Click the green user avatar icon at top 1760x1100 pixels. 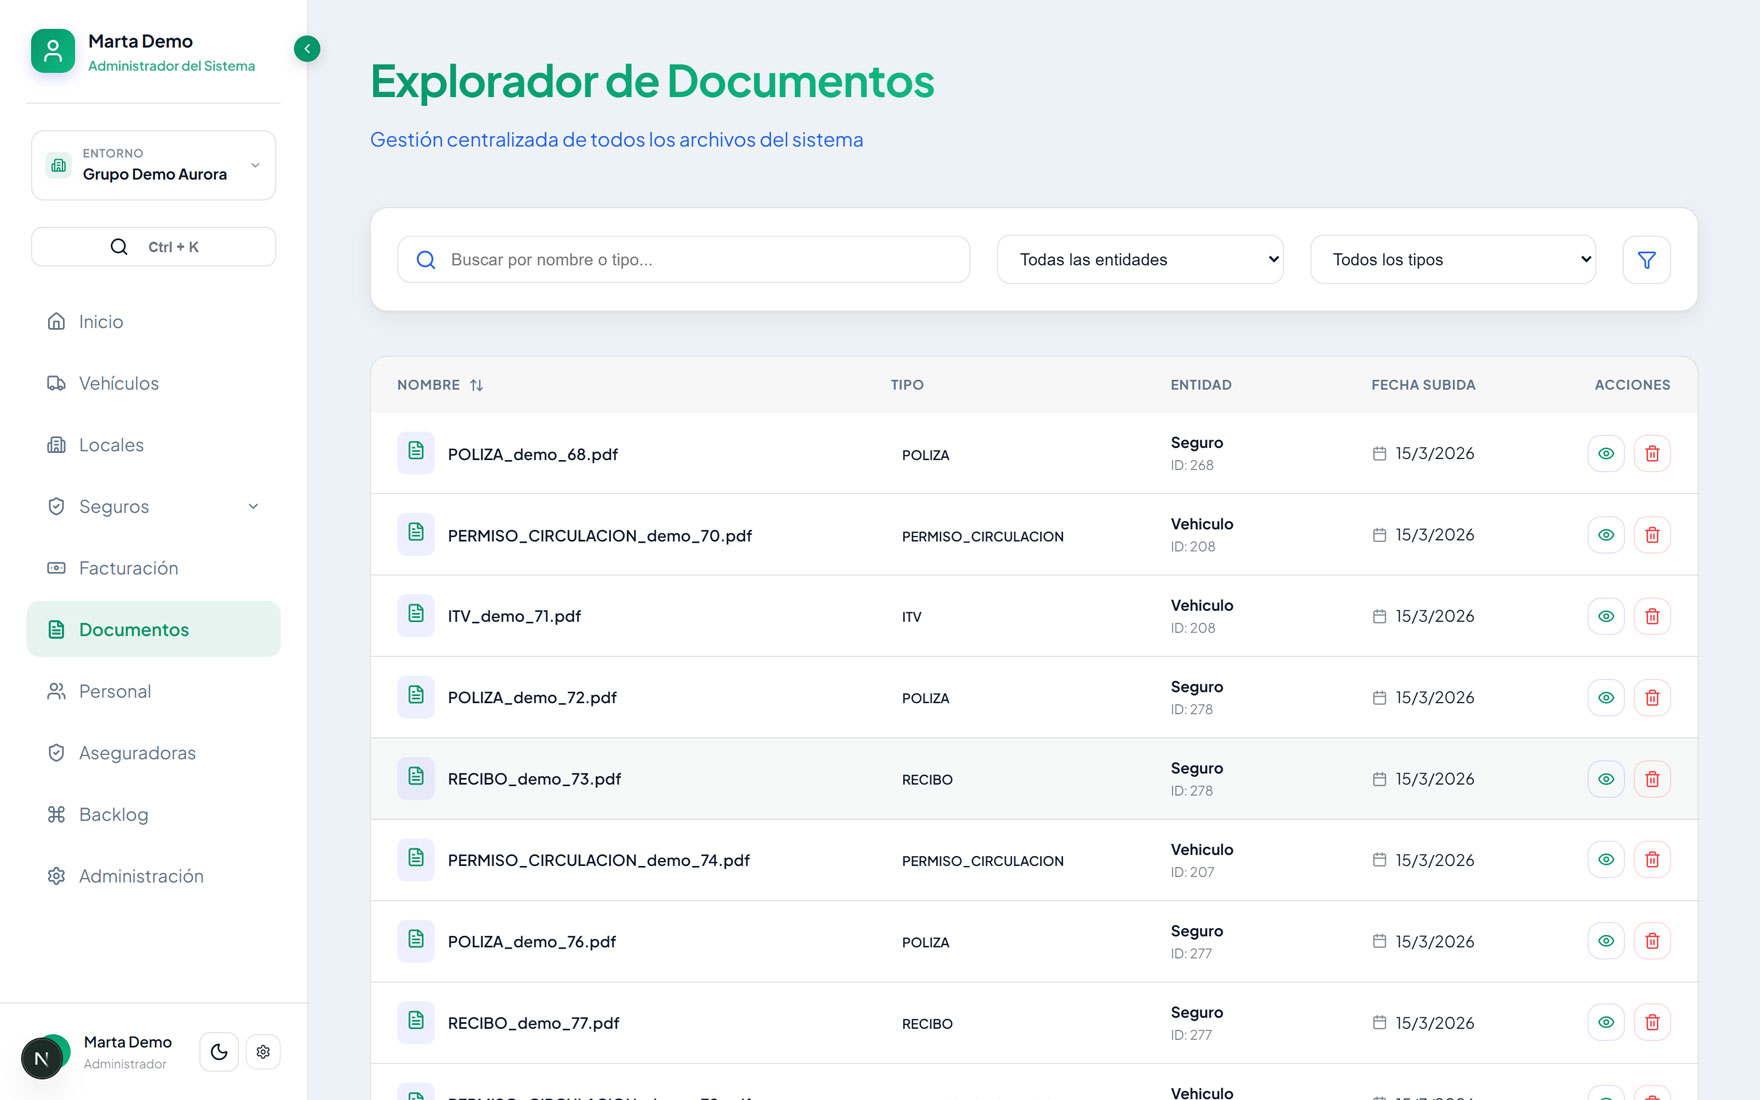53,51
